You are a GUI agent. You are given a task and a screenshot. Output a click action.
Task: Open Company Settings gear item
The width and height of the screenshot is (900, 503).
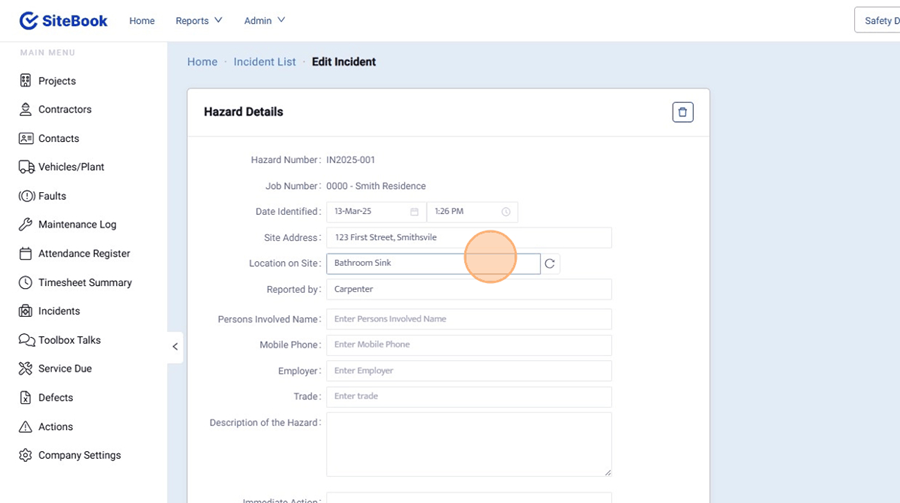(79, 455)
